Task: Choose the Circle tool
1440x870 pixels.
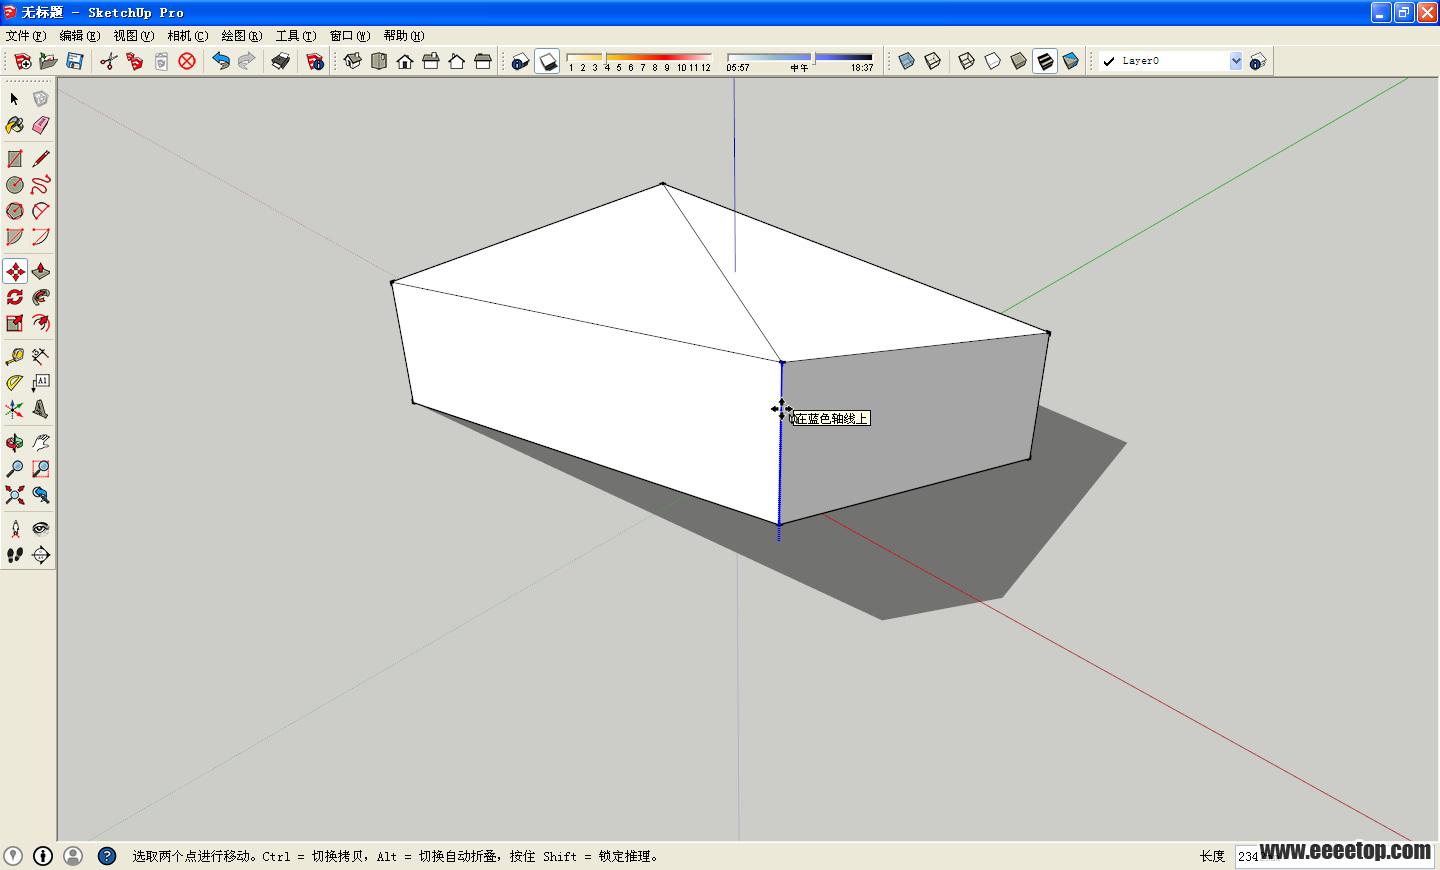Action: 14,185
